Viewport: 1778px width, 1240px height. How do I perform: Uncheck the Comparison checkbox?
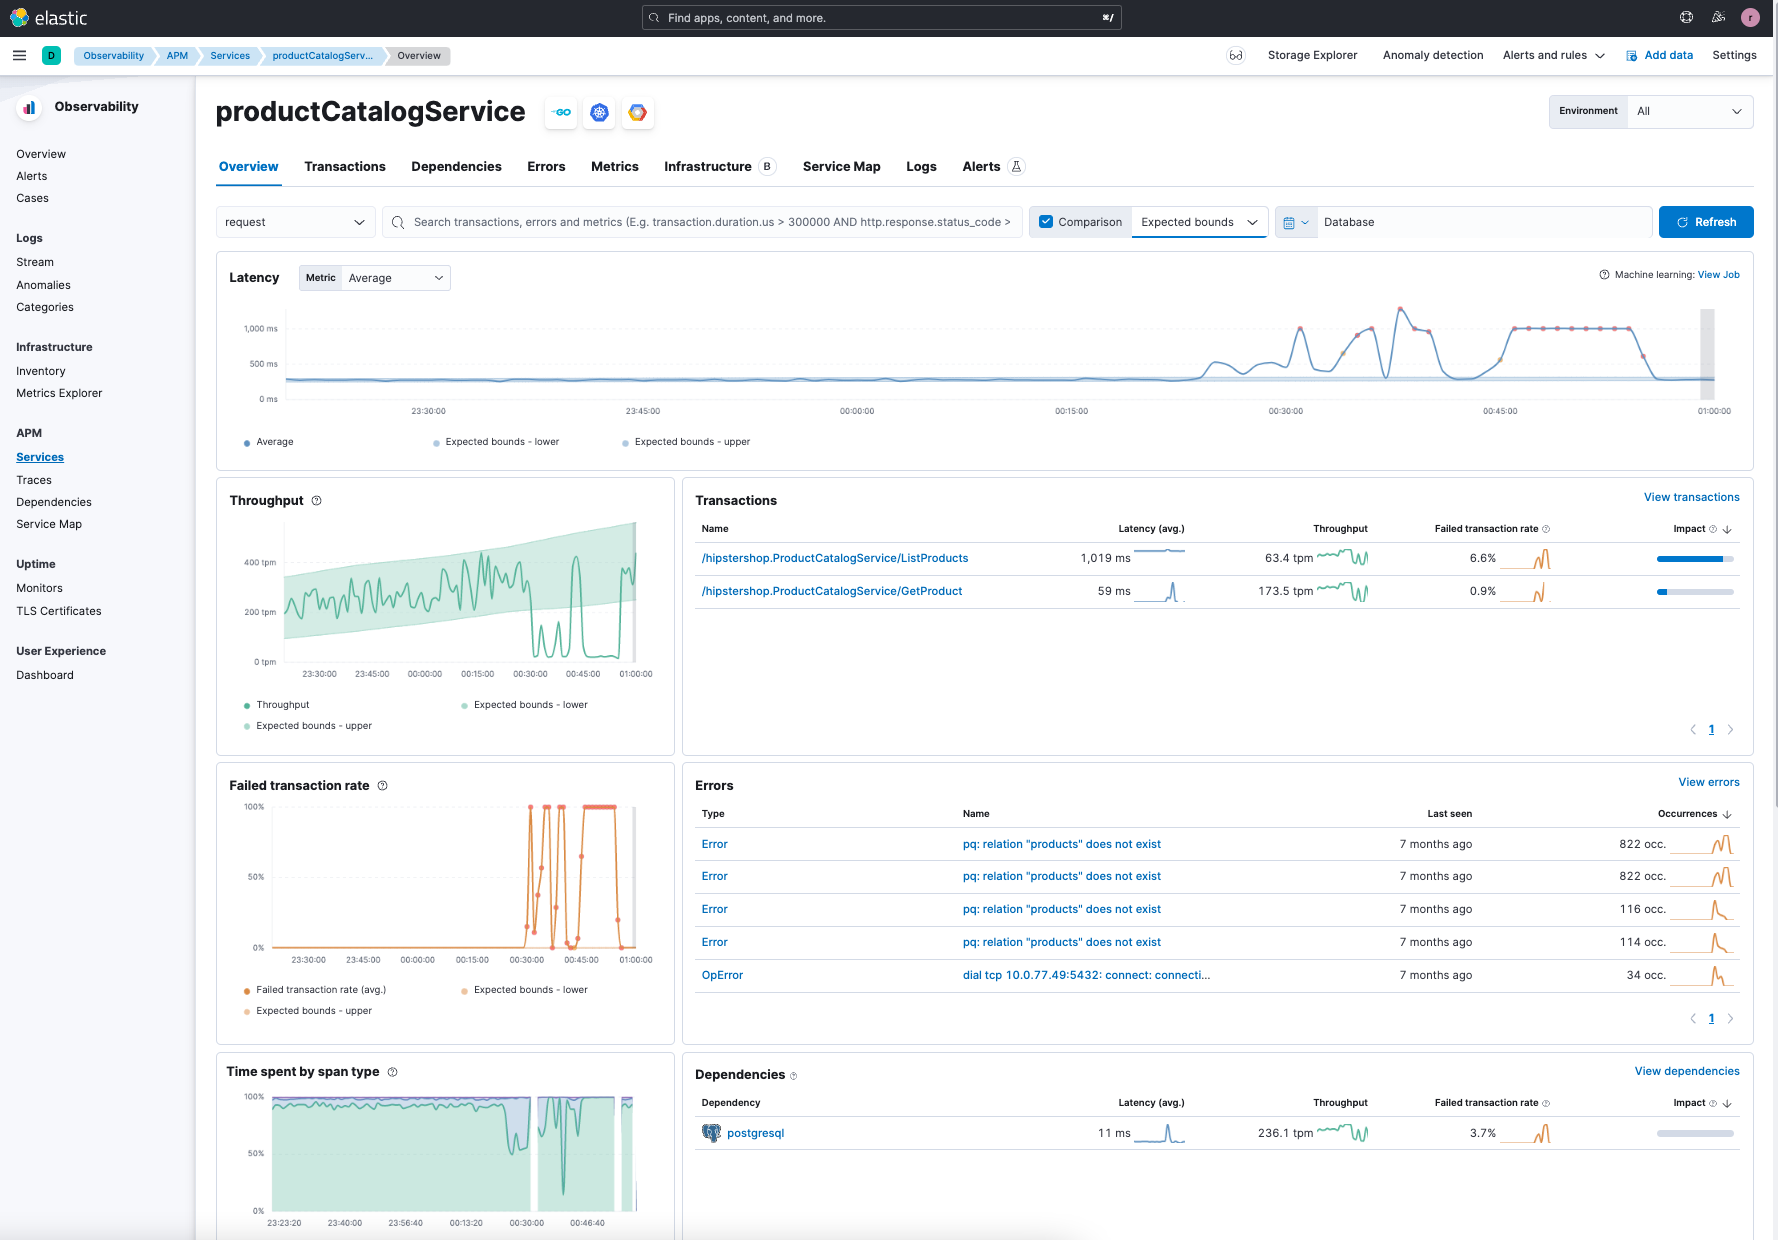point(1046,222)
